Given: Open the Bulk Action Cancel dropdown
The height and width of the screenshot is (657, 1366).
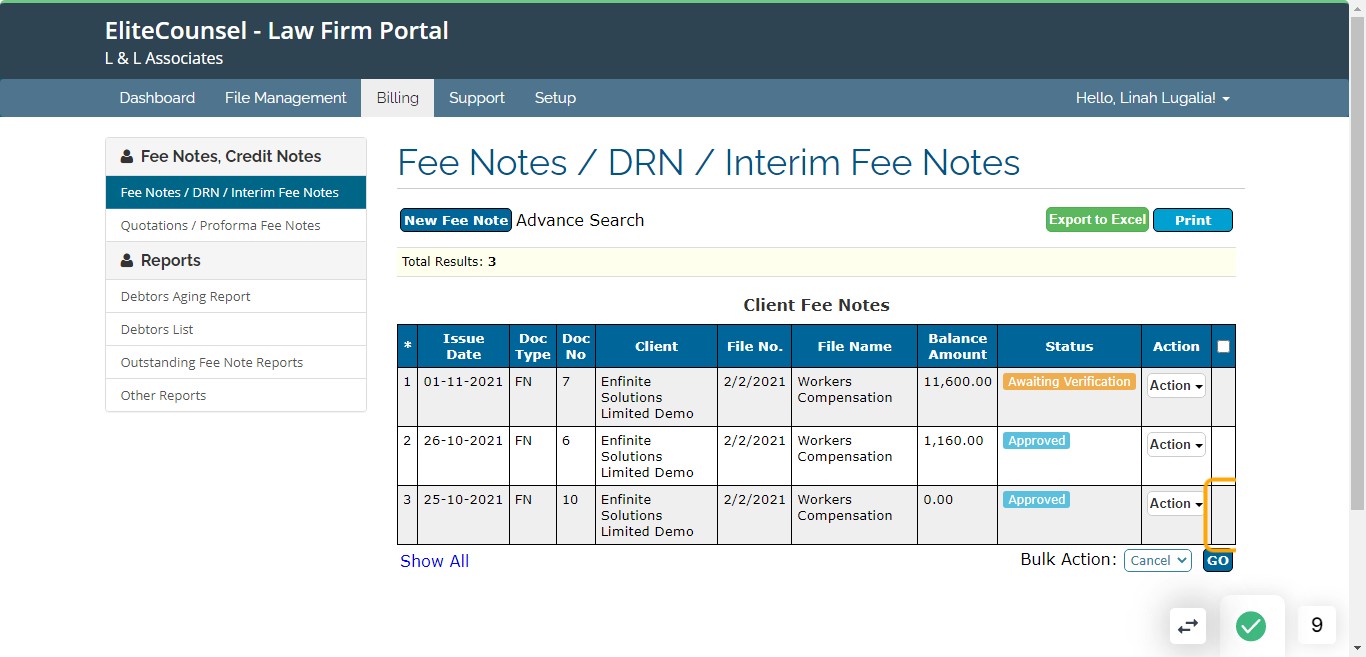Looking at the screenshot, I should [1158, 560].
